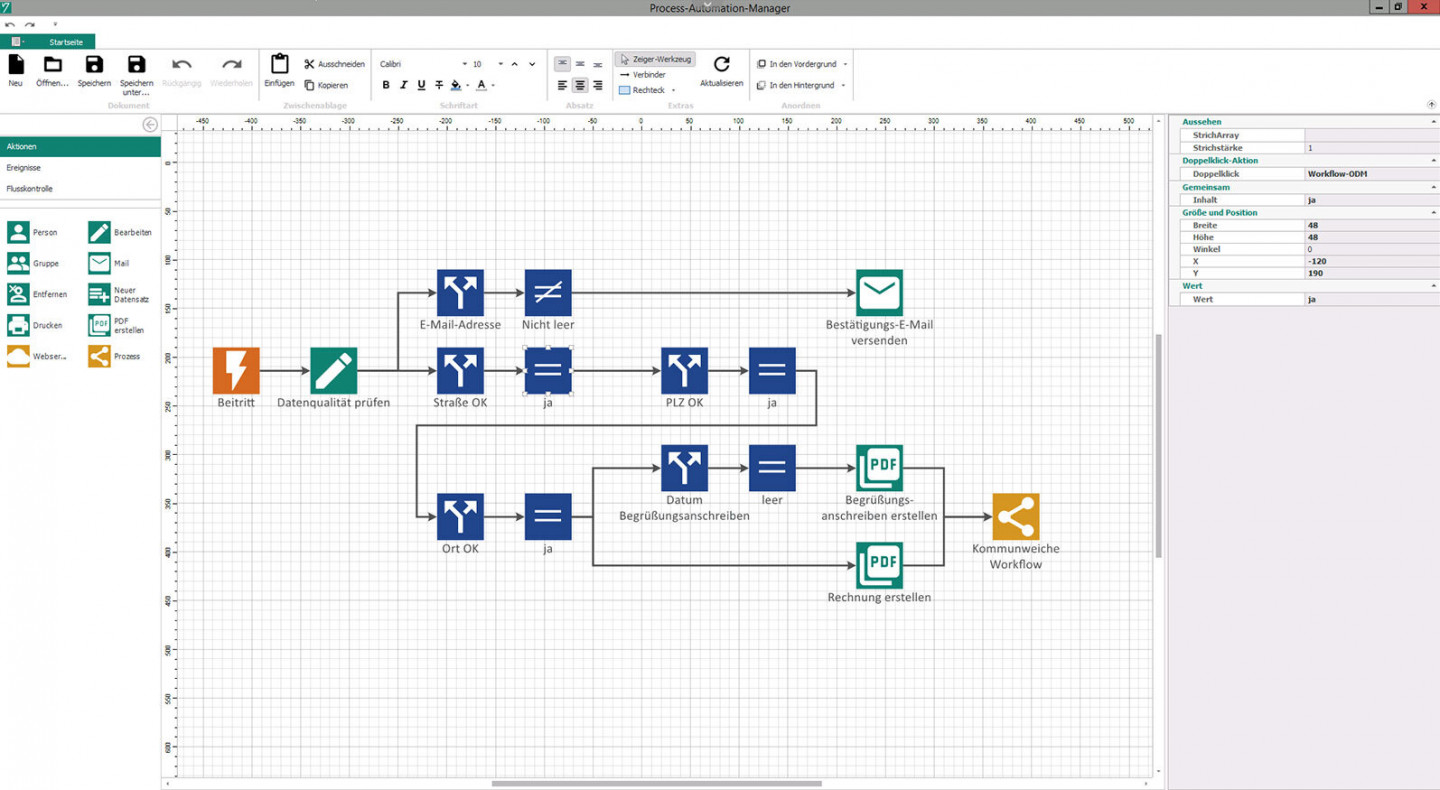The width and height of the screenshot is (1440, 790).
Task: Open the font color A picker
Action: (x=481, y=85)
